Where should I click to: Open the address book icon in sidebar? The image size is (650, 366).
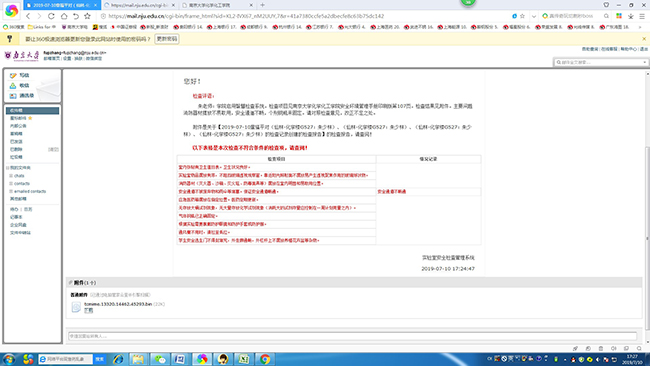coord(13,96)
